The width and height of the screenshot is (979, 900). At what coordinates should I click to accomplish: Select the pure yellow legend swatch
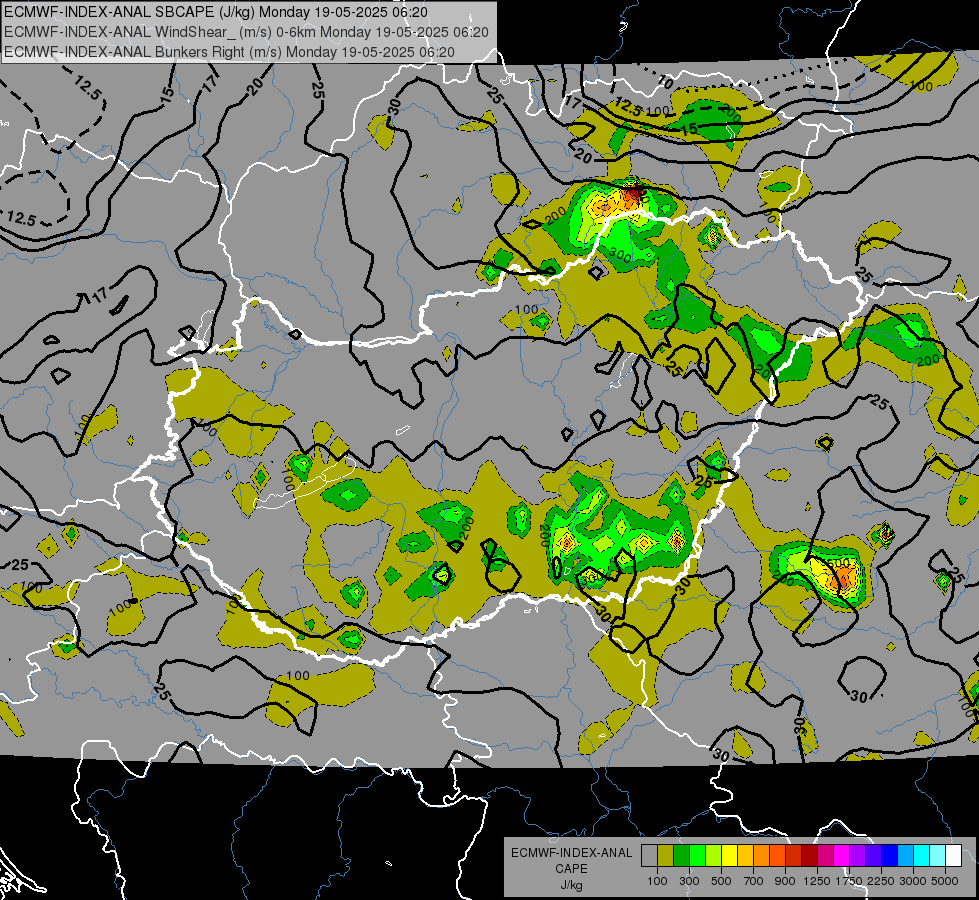tap(729, 856)
